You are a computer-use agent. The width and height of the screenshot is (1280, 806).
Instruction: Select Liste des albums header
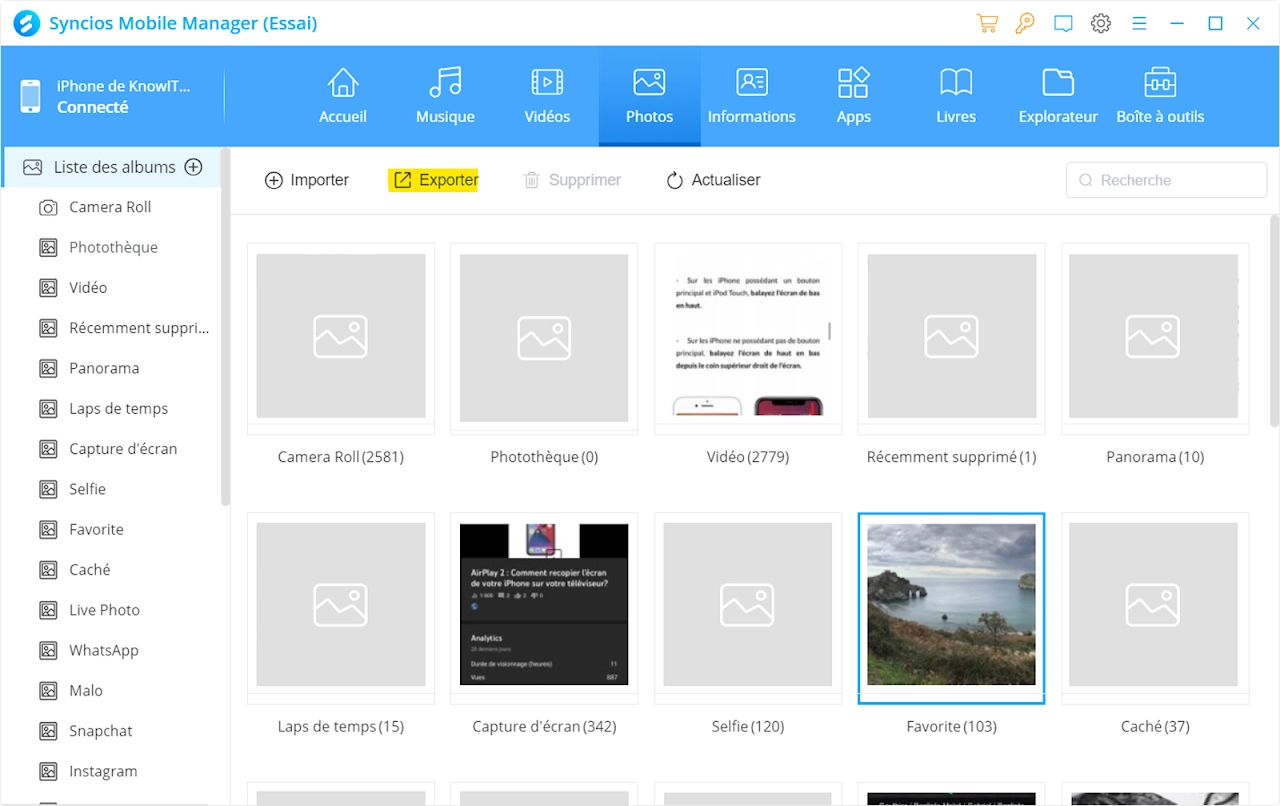point(110,167)
